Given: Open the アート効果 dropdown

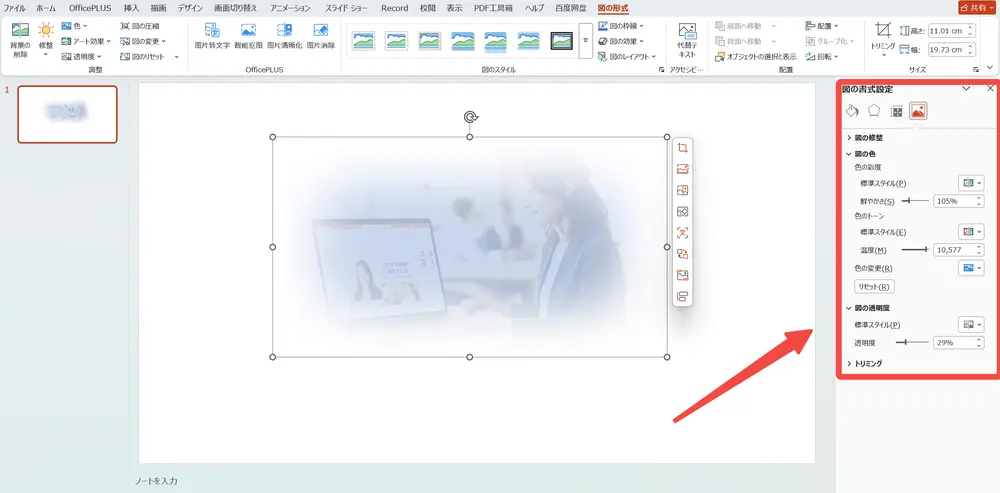Looking at the screenshot, I should click(86, 41).
